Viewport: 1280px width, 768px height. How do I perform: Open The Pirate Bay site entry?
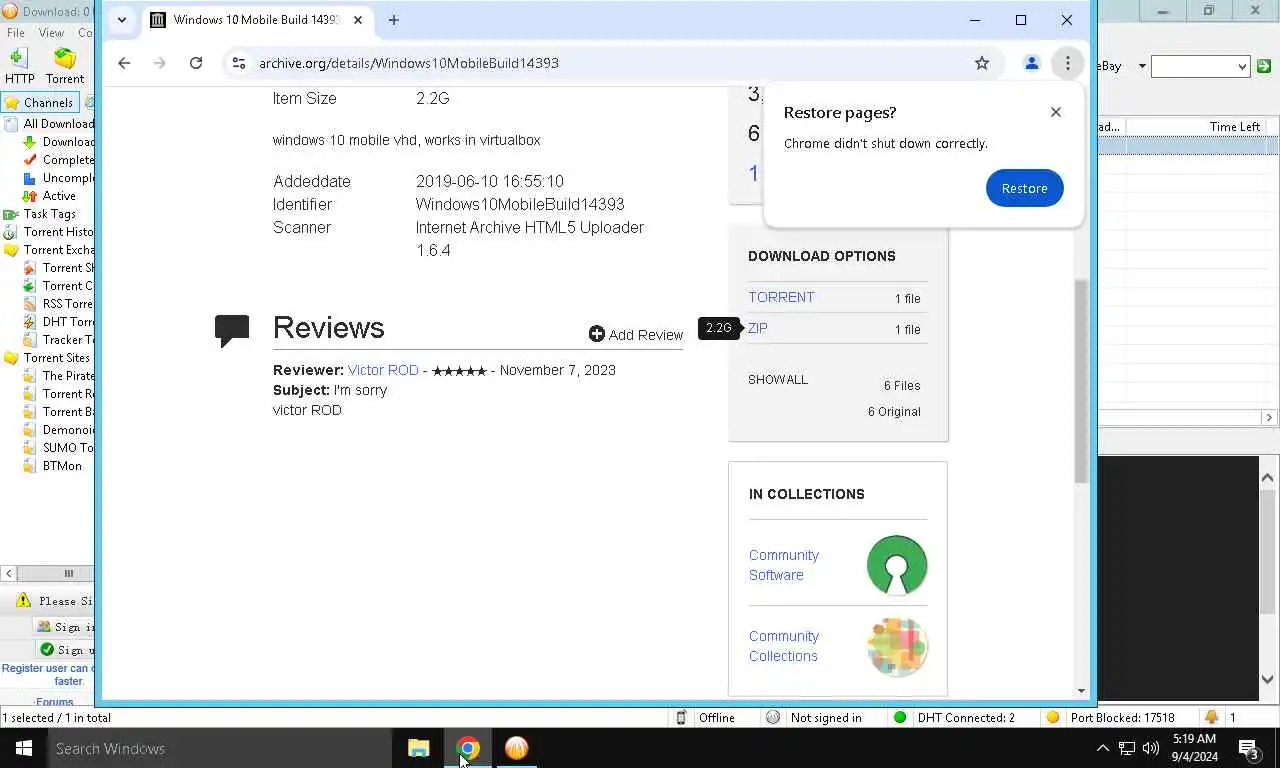pos(68,376)
